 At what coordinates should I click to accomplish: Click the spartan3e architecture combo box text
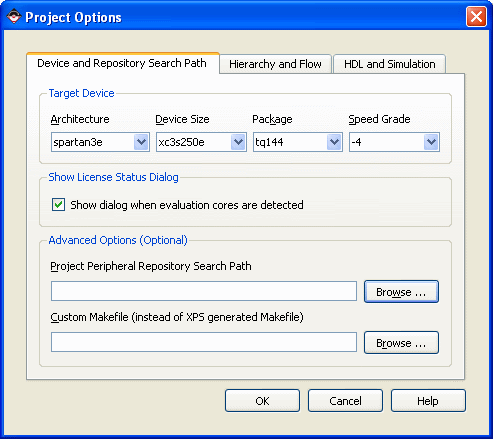coord(78,142)
